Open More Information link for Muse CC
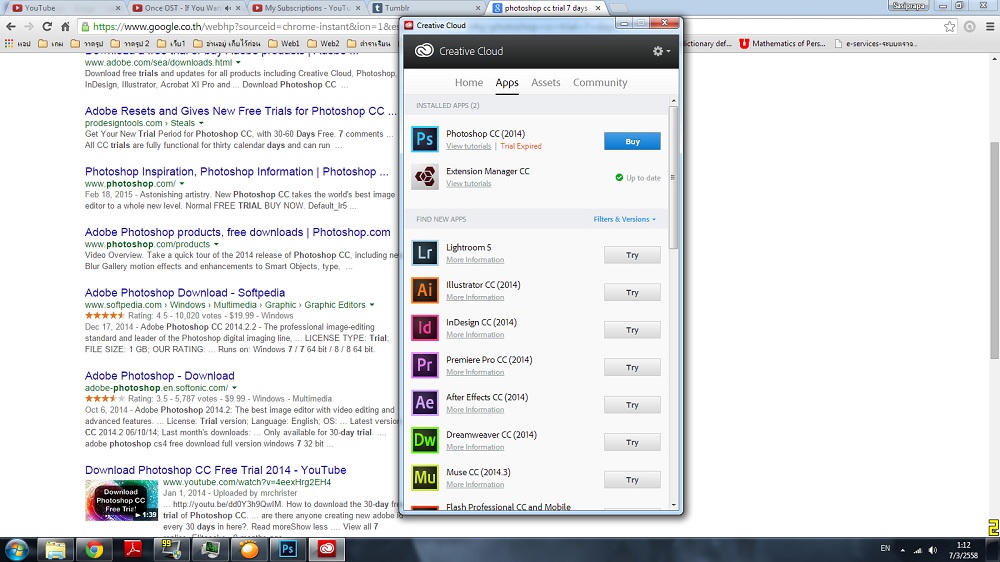The image size is (1000, 562). 474,485
